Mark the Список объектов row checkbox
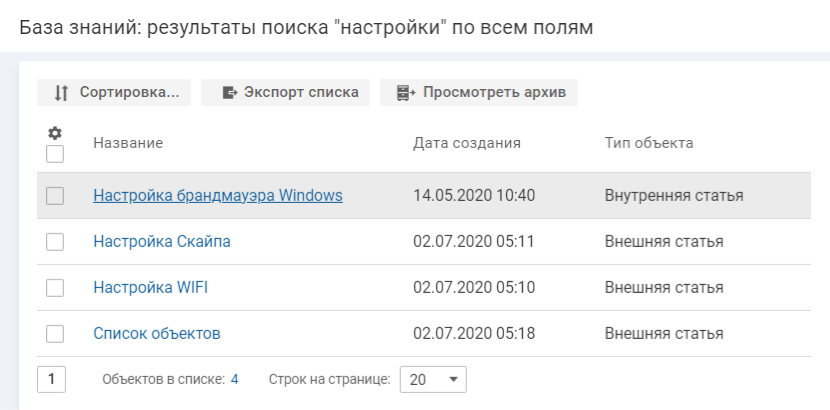The width and height of the screenshot is (830, 410). [55, 334]
